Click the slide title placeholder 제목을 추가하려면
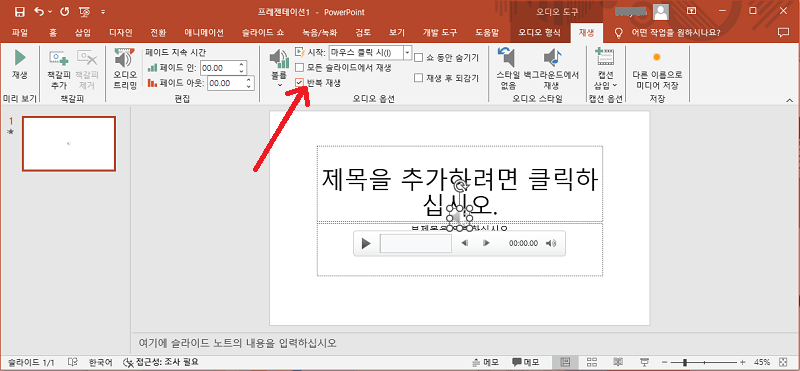800x371 pixels. point(460,184)
